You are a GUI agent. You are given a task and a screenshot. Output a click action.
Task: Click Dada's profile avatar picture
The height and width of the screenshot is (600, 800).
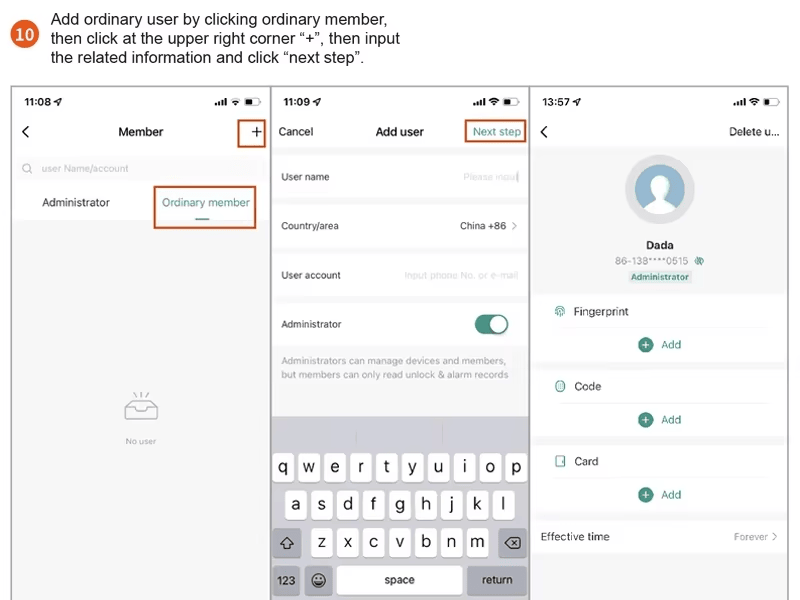(660, 189)
